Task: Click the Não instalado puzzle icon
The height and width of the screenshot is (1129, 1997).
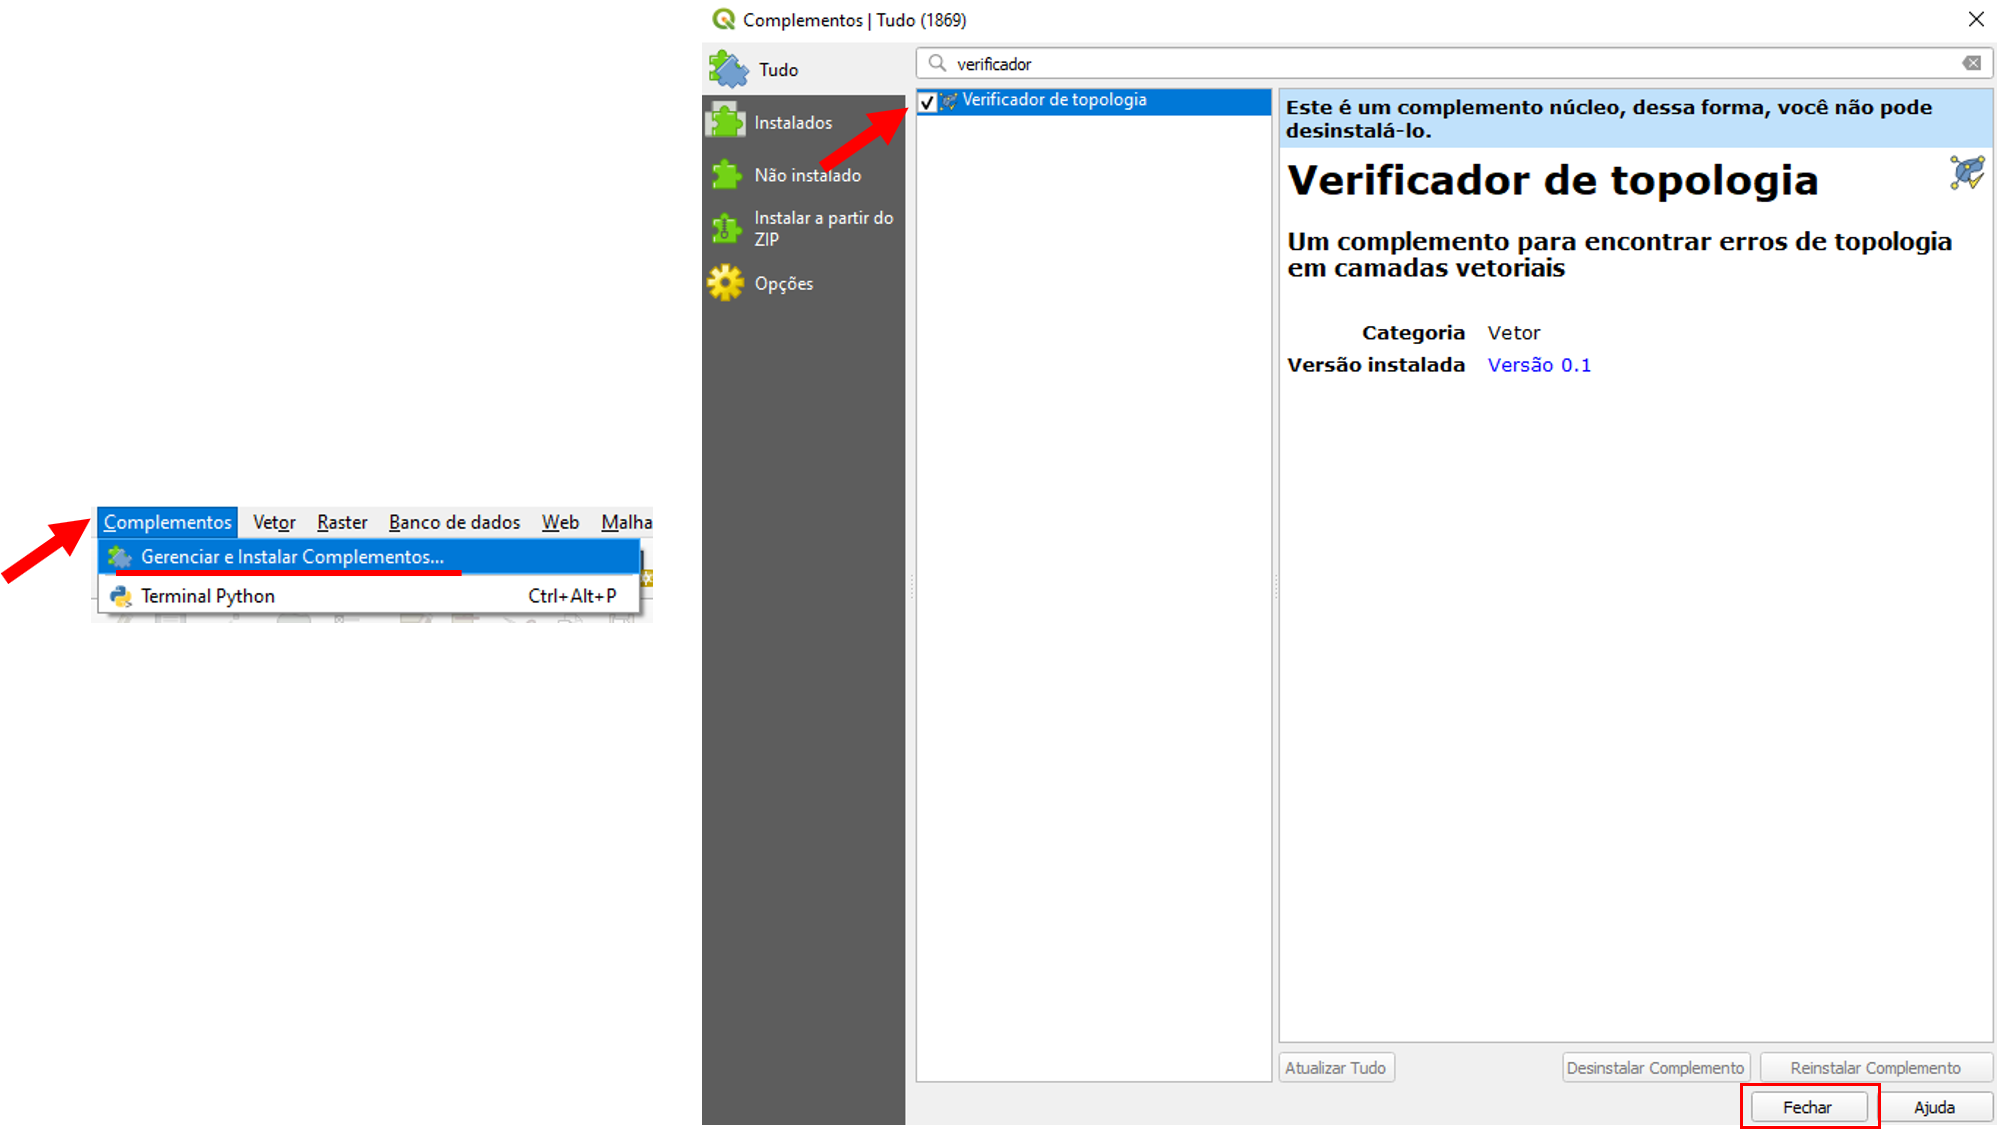Action: coord(726,175)
